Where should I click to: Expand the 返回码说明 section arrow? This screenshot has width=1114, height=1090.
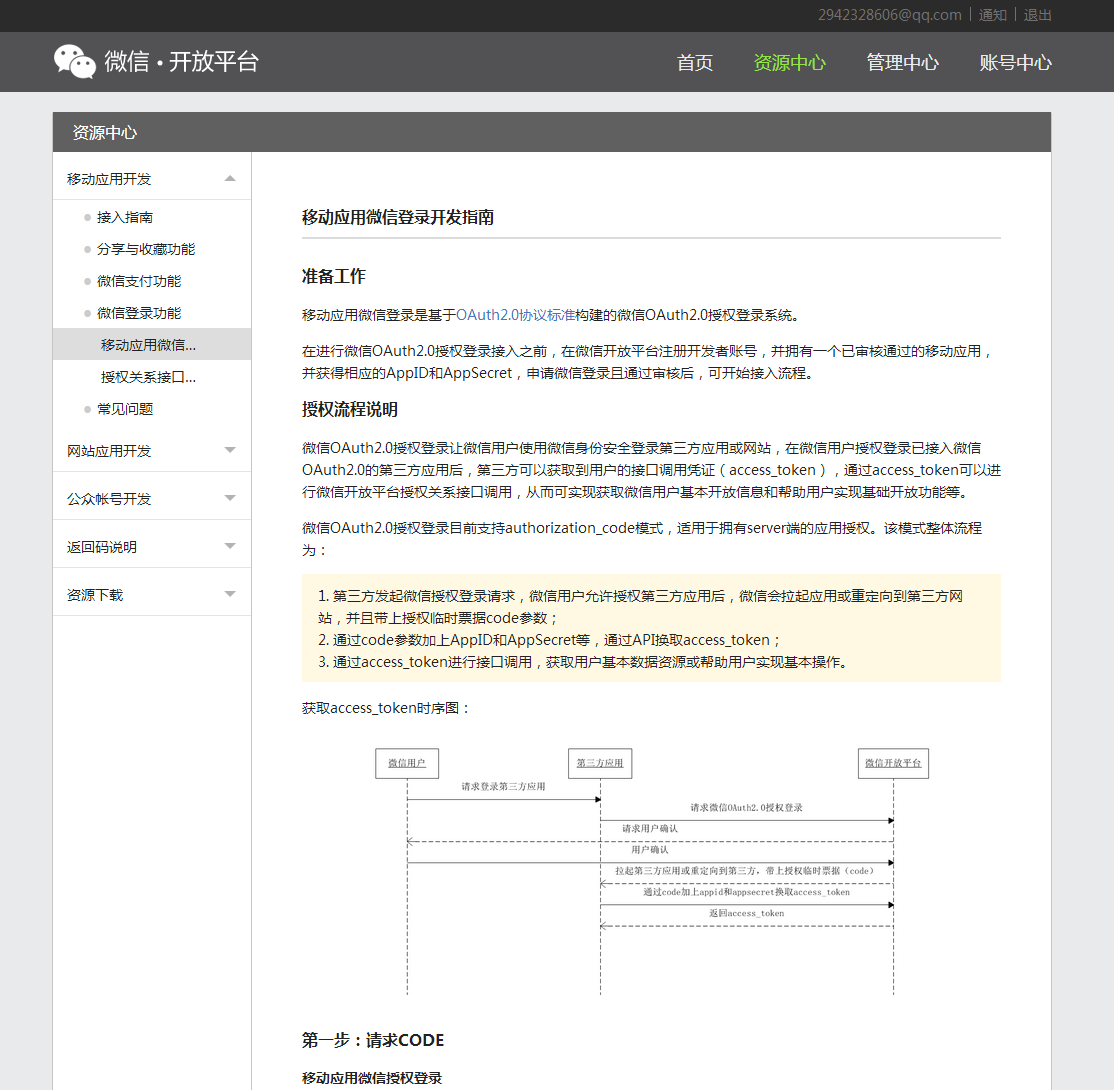tap(229, 546)
